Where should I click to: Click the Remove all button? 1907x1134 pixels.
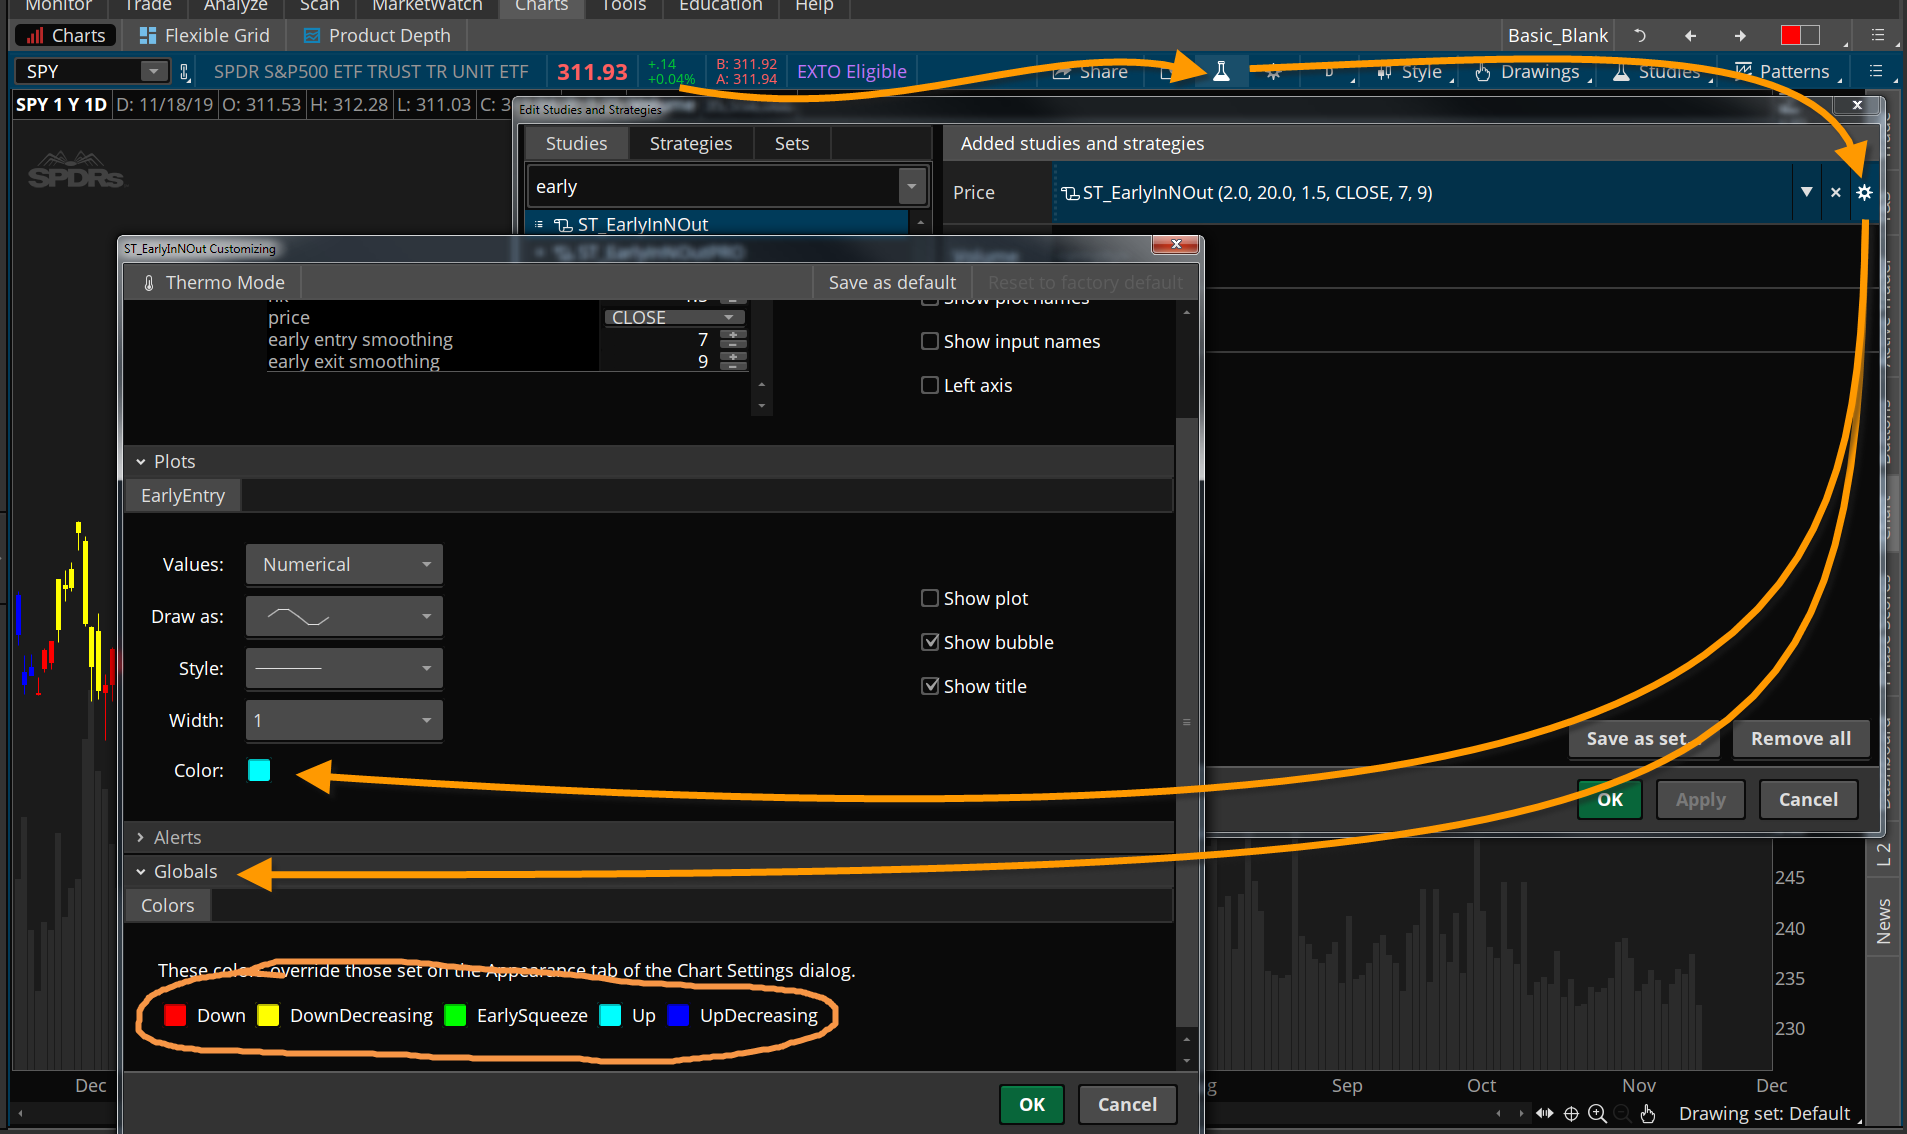1800,738
